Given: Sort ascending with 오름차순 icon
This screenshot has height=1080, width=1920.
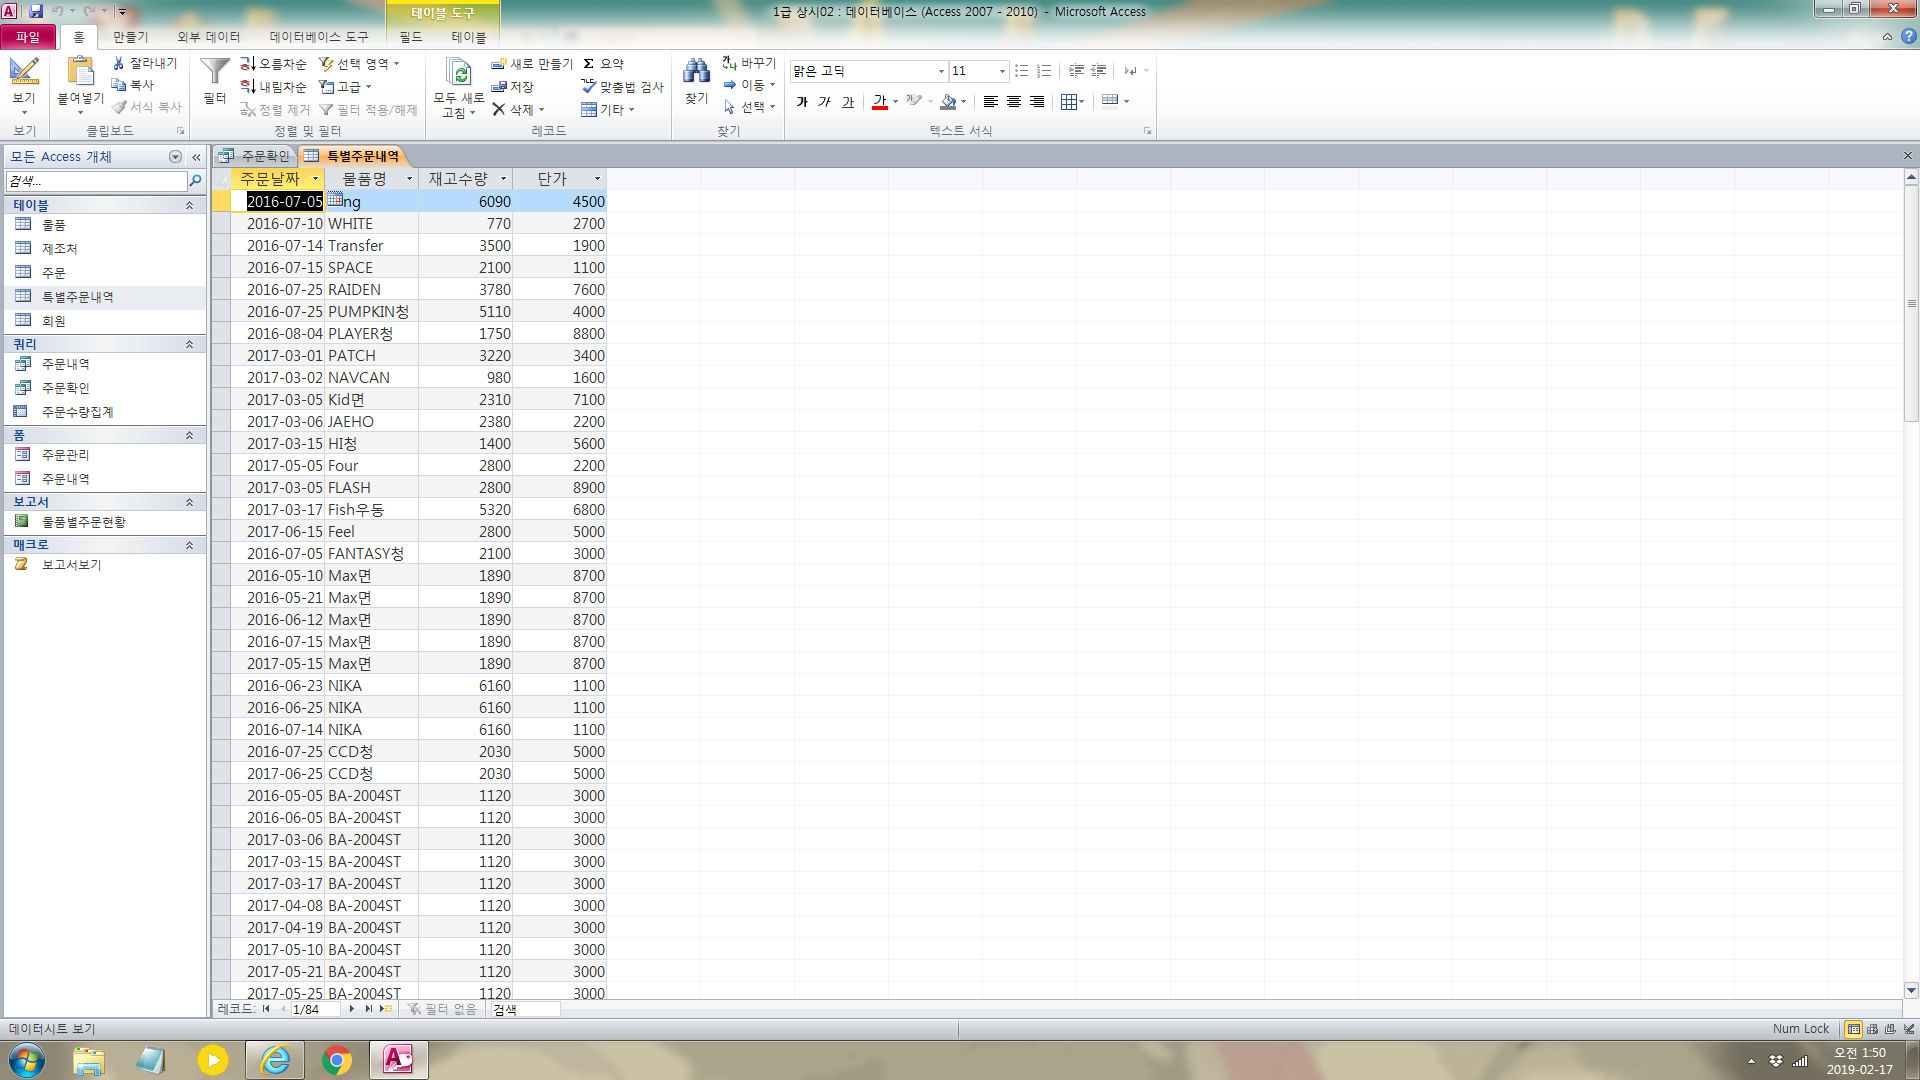Looking at the screenshot, I should pyautogui.click(x=273, y=64).
